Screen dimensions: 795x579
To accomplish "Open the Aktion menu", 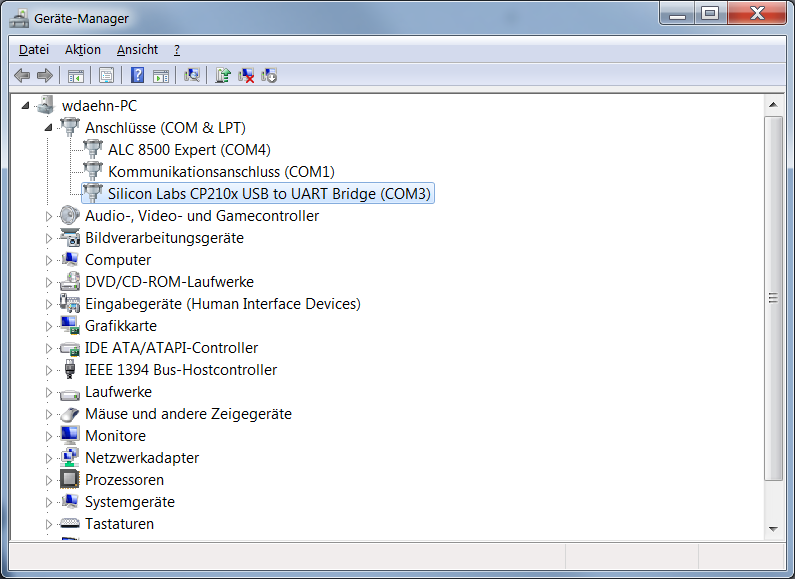I will coord(83,49).
